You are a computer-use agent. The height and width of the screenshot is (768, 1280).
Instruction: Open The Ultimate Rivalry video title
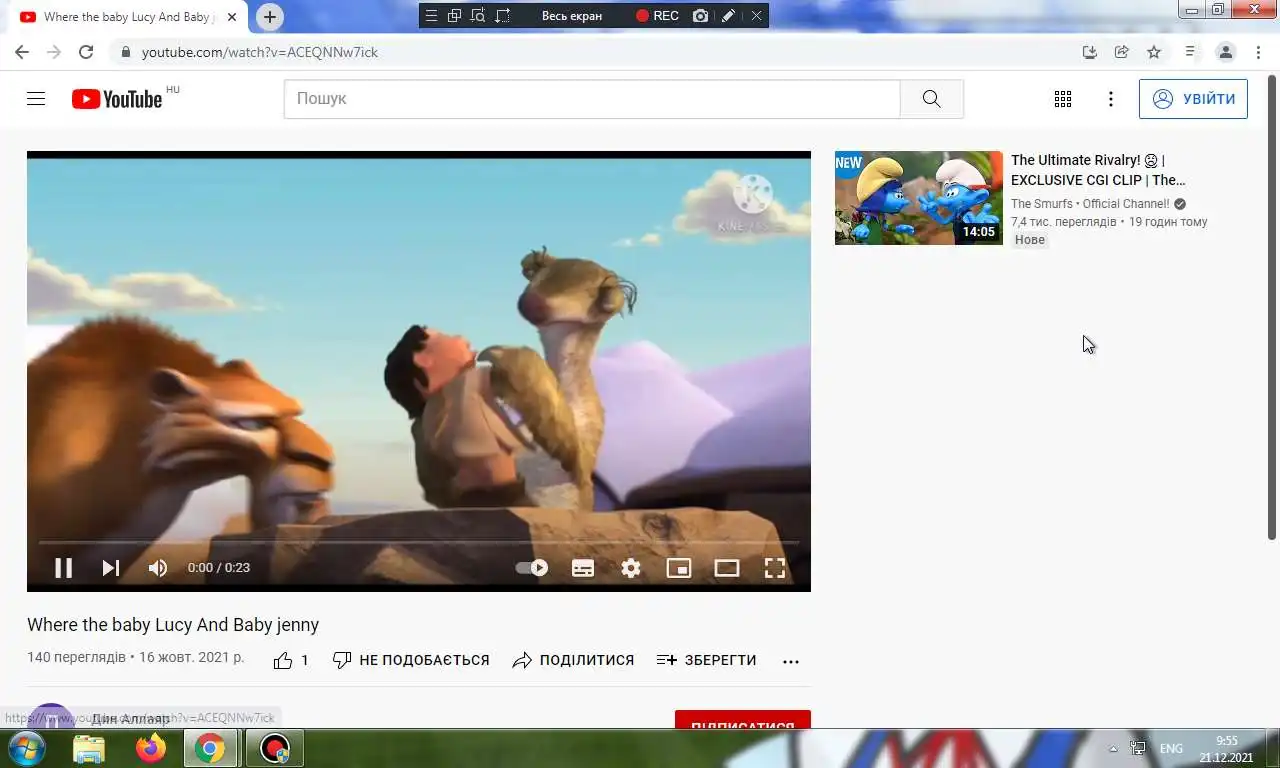pyautogui.click(x=1098, y=170)
